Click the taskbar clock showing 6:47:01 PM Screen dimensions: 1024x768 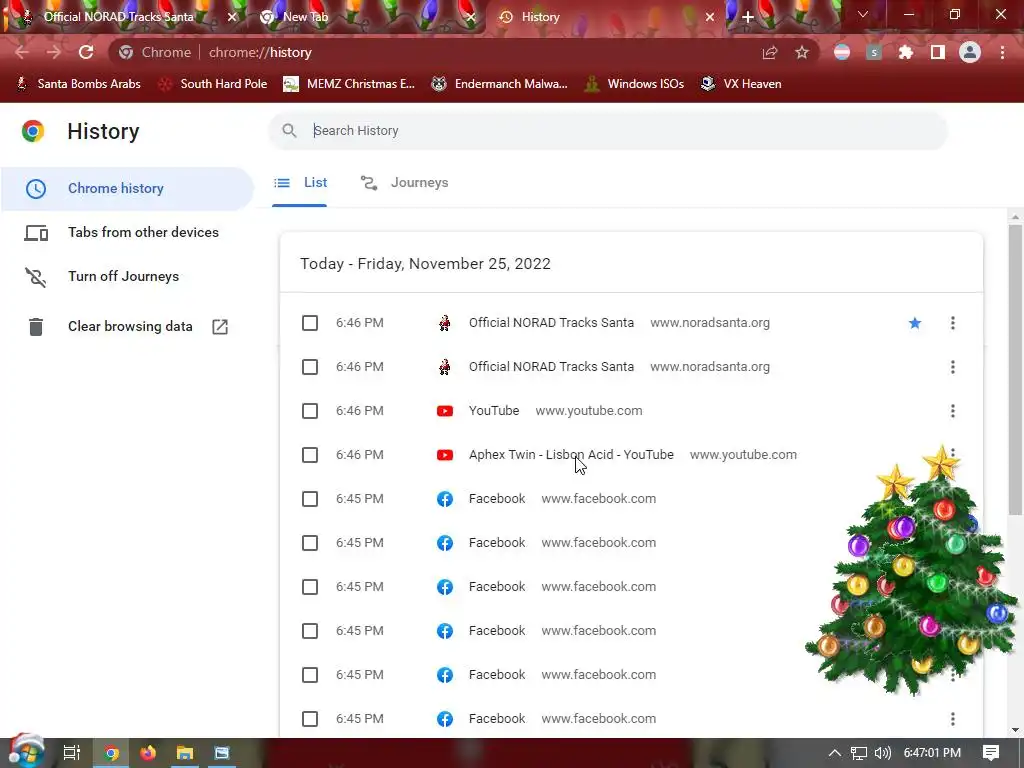coord(932,753)
